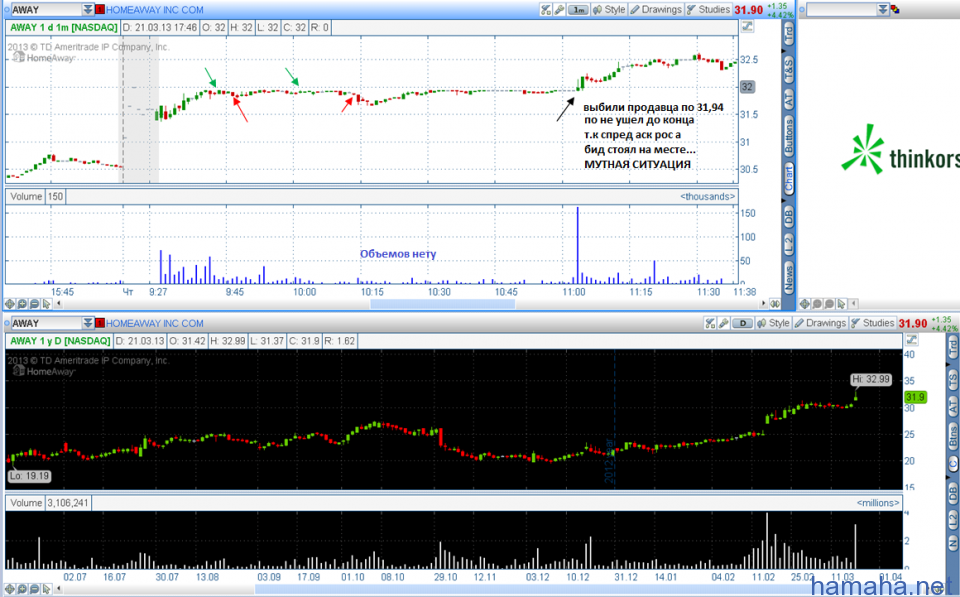Open Studies menu in upper chart

click(x=714, y=10)
